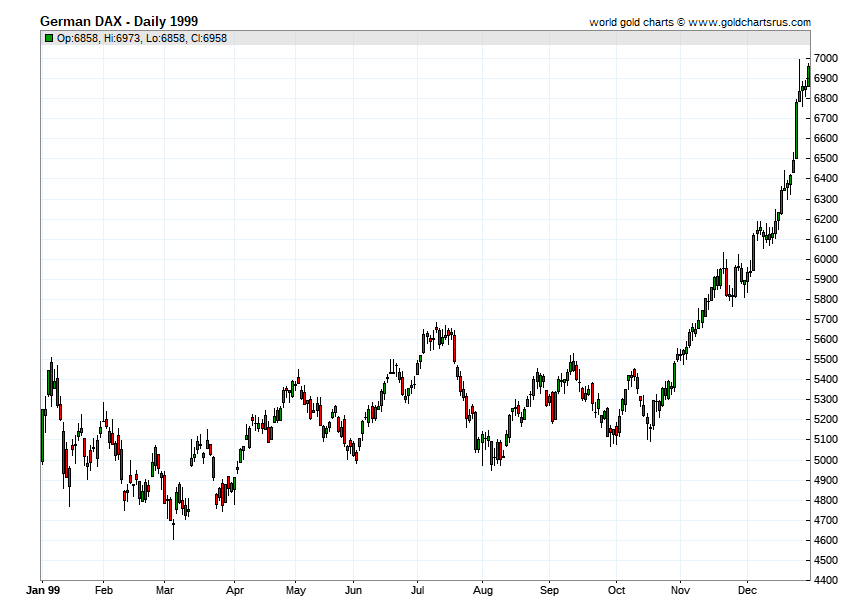Click the 5500 y-axis label
850x616 pixels.
(826, 360)
